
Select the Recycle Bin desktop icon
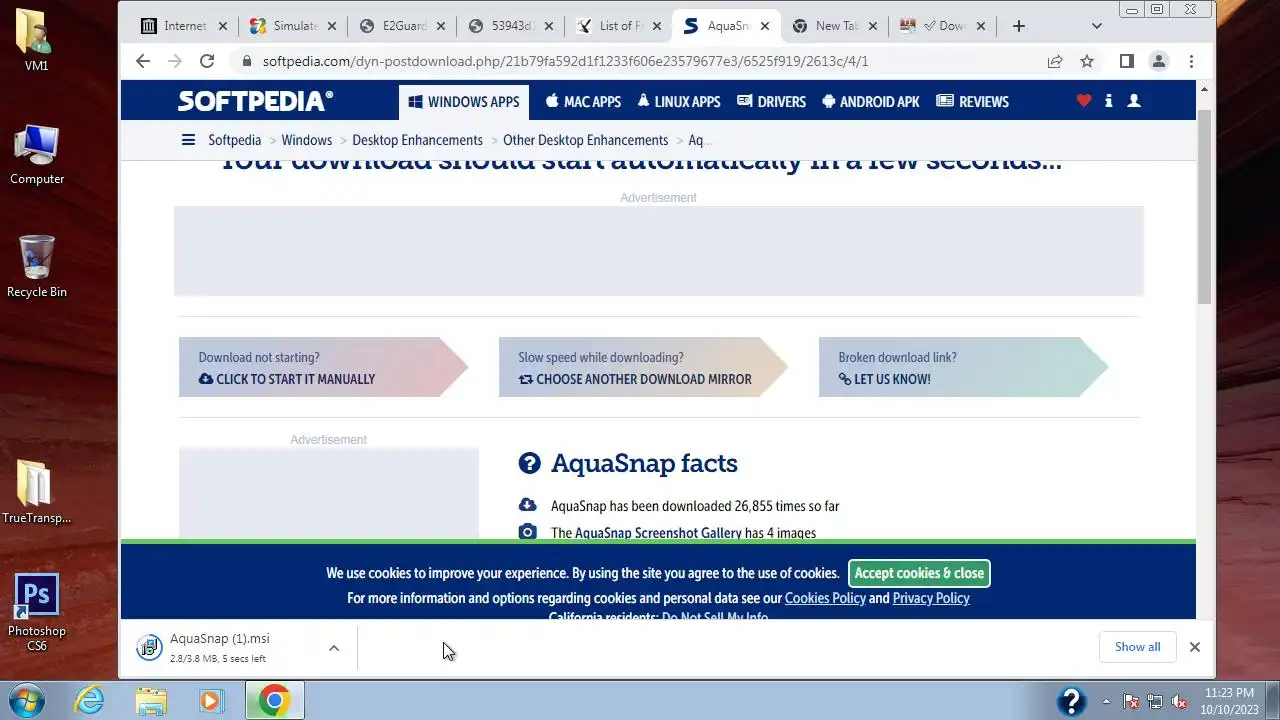pyautogui.click(x=37, y=267)
